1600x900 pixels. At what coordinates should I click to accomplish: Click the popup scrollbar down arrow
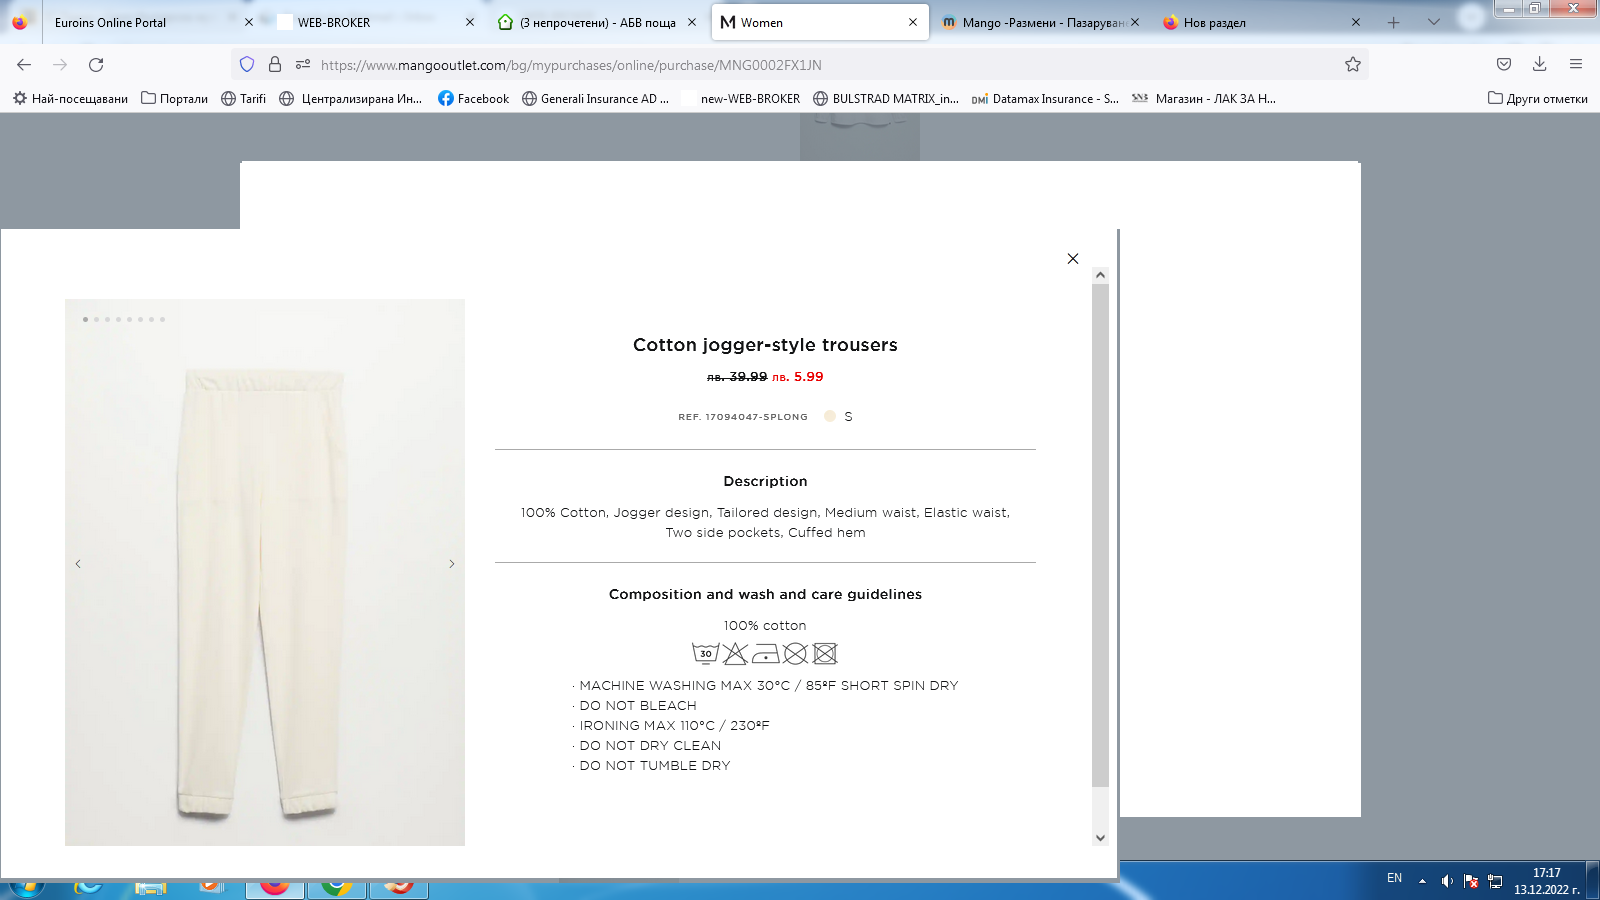coord(1100,838)
